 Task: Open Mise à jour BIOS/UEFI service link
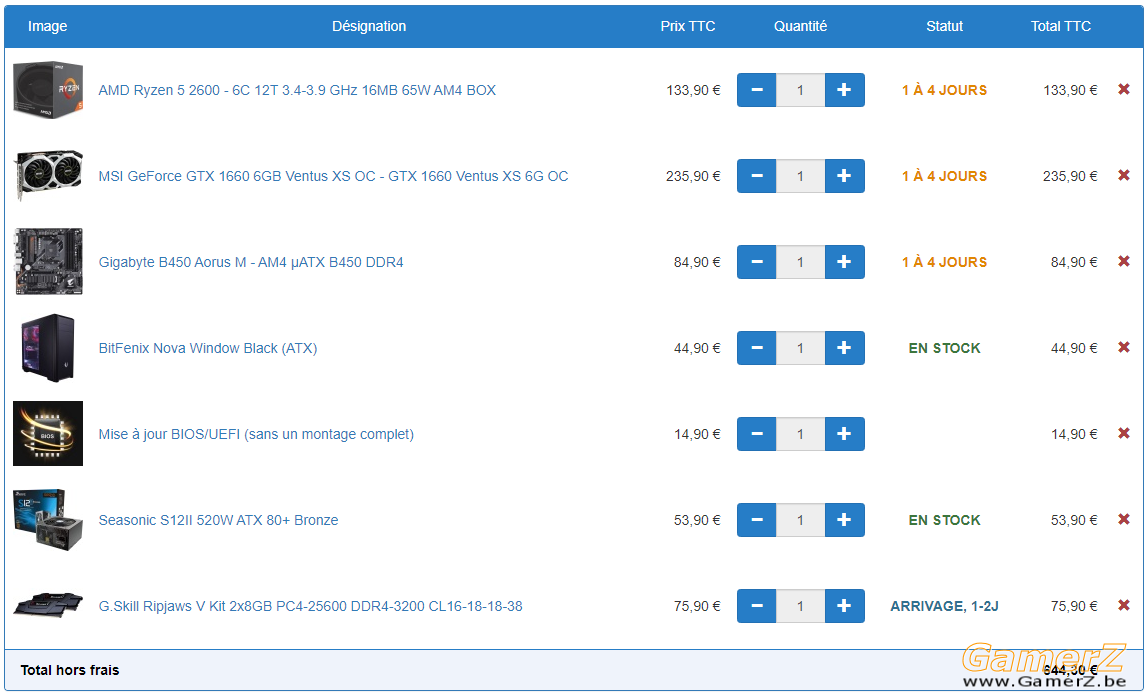tap(256, 434)
